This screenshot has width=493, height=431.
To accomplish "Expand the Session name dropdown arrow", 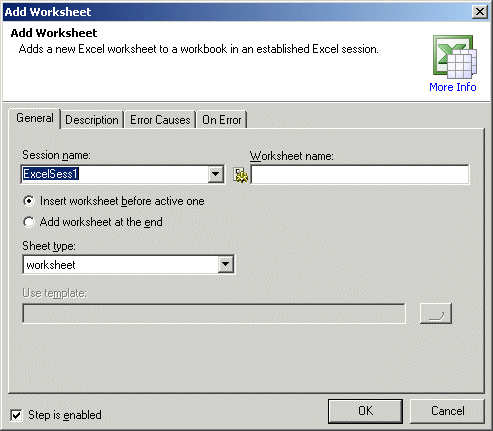I will tap(216, 174).
